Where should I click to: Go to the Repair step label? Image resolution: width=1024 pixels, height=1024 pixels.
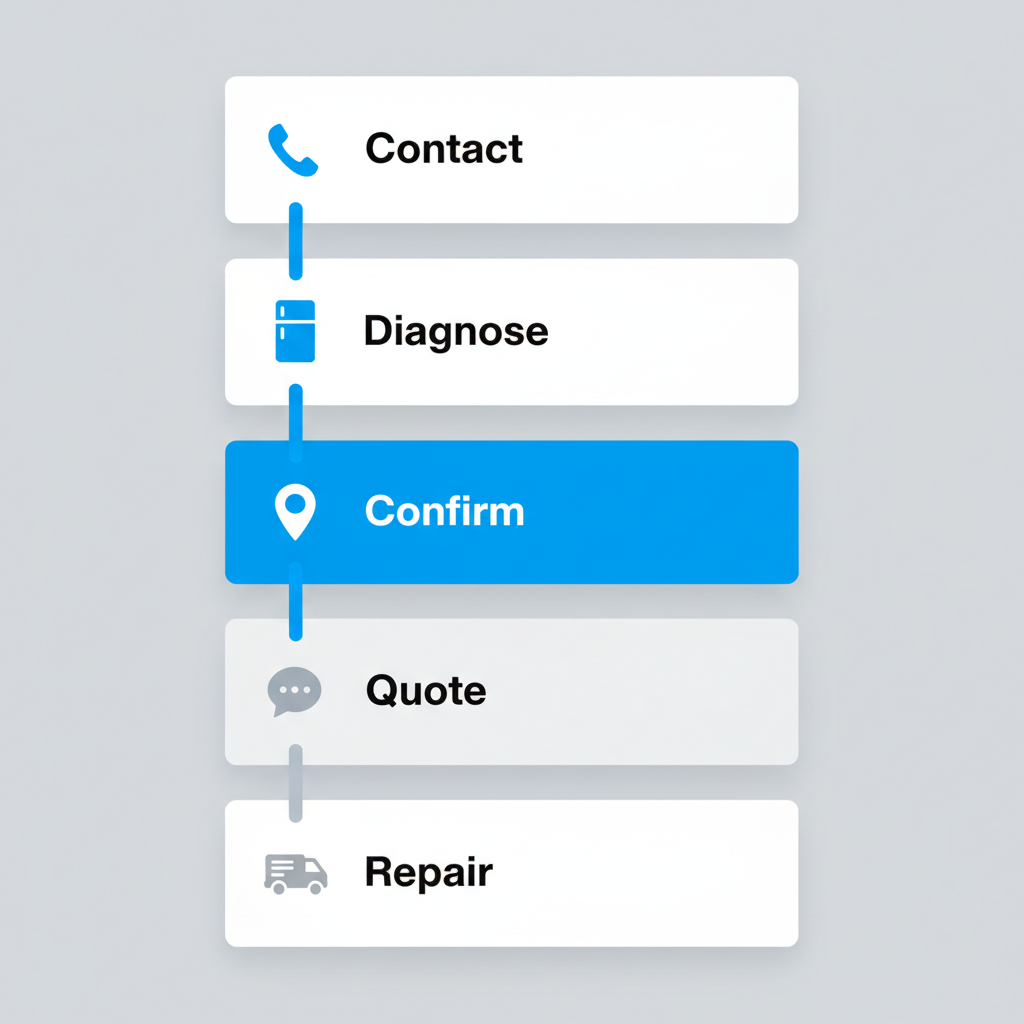coord(428,872)
